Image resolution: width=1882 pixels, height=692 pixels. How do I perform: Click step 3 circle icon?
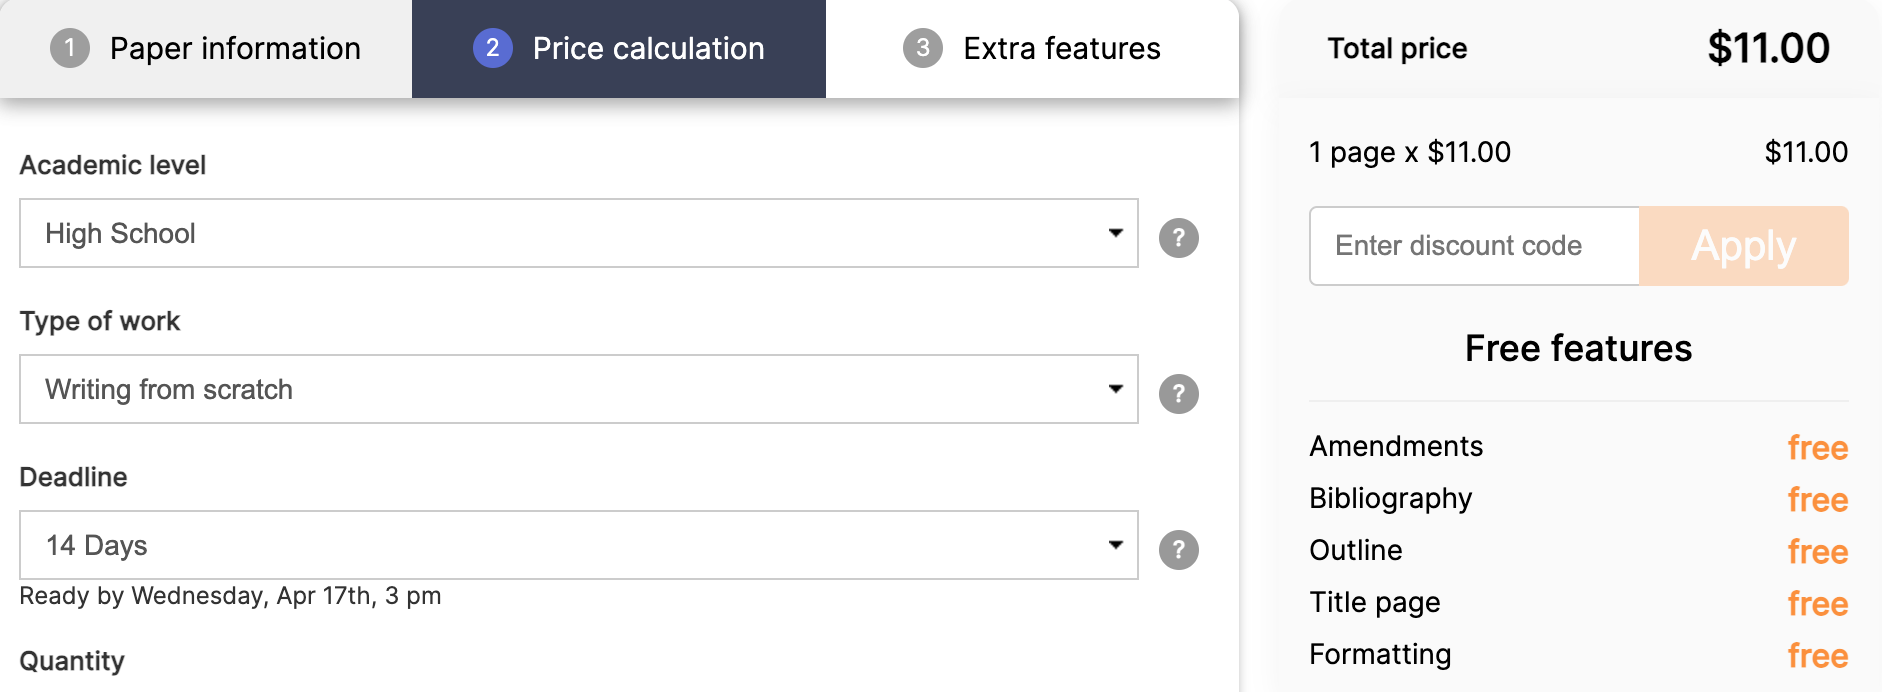923,48
